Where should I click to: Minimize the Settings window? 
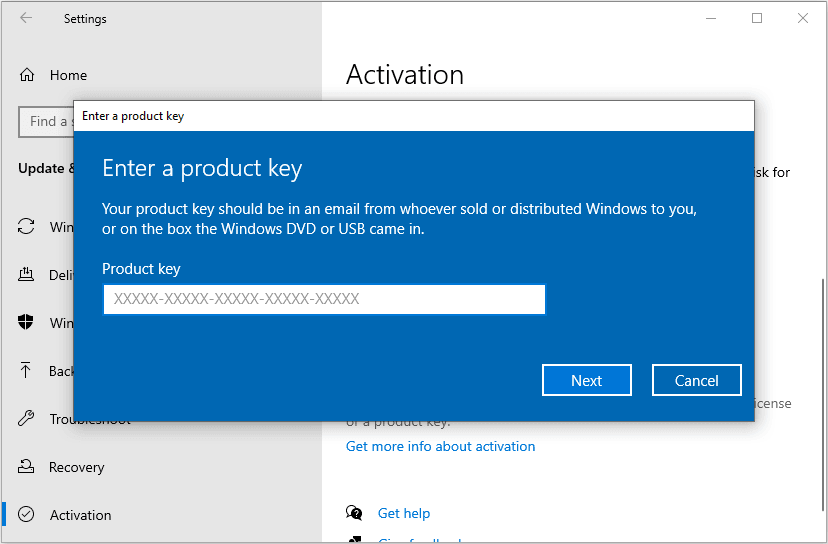pos(711,18)
